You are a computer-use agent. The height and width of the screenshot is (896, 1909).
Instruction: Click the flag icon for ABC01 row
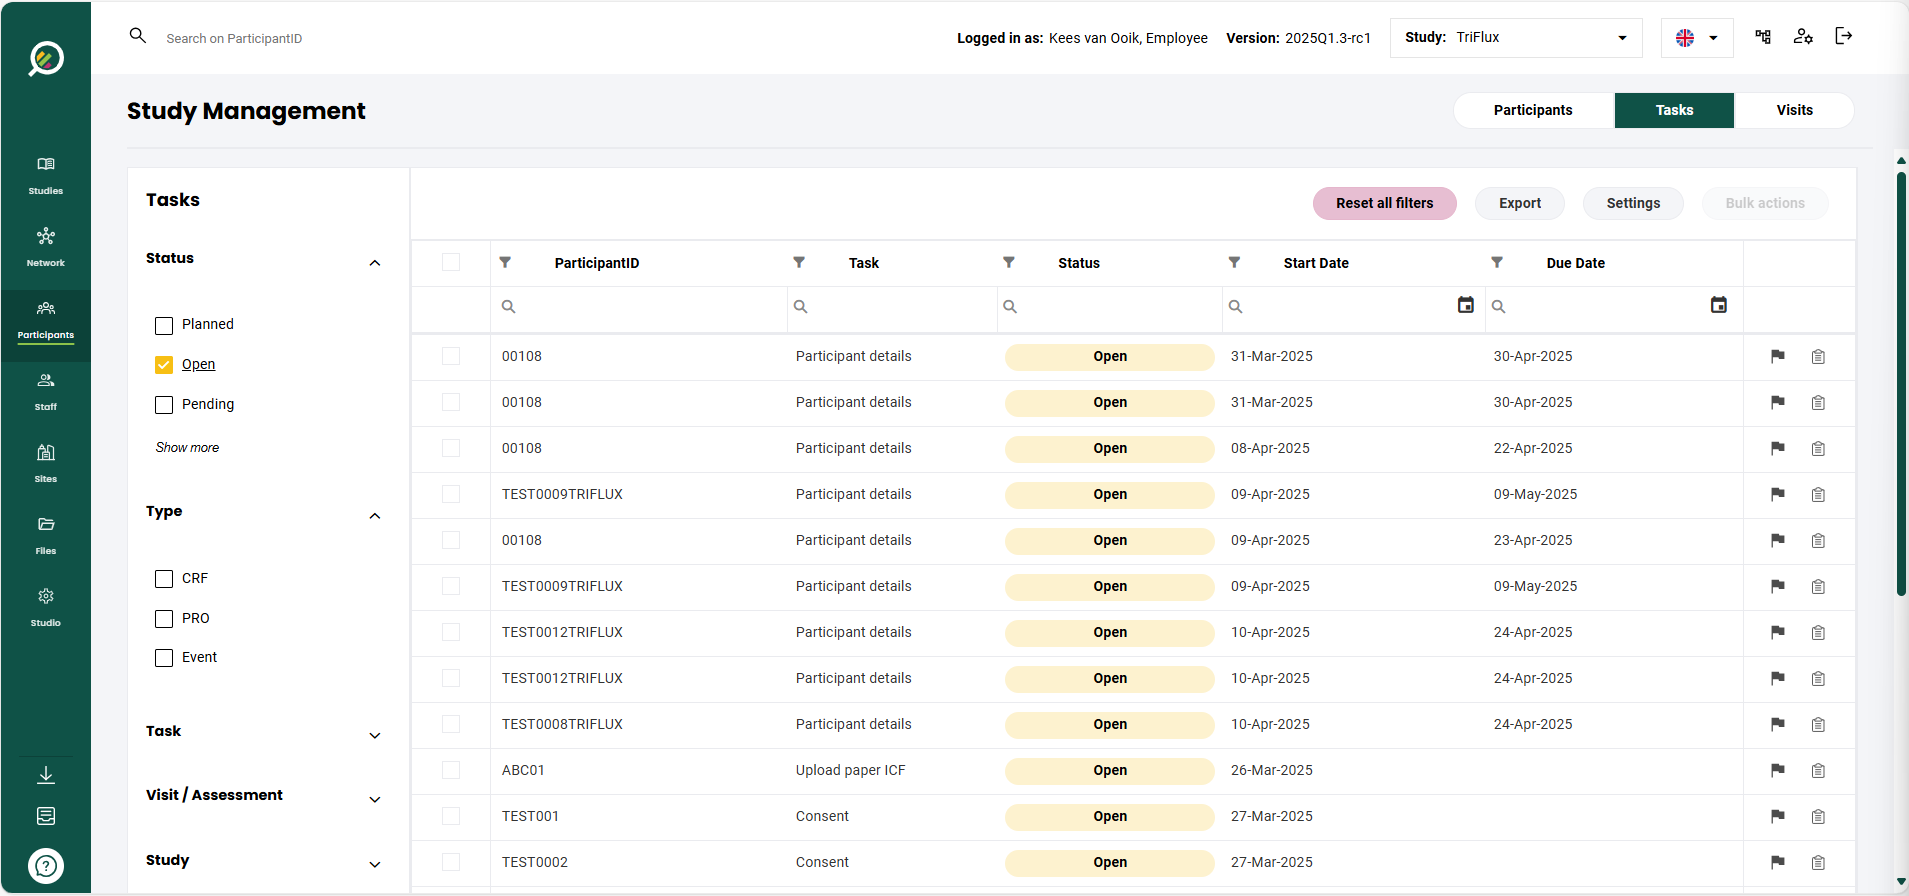(1777, 770)
